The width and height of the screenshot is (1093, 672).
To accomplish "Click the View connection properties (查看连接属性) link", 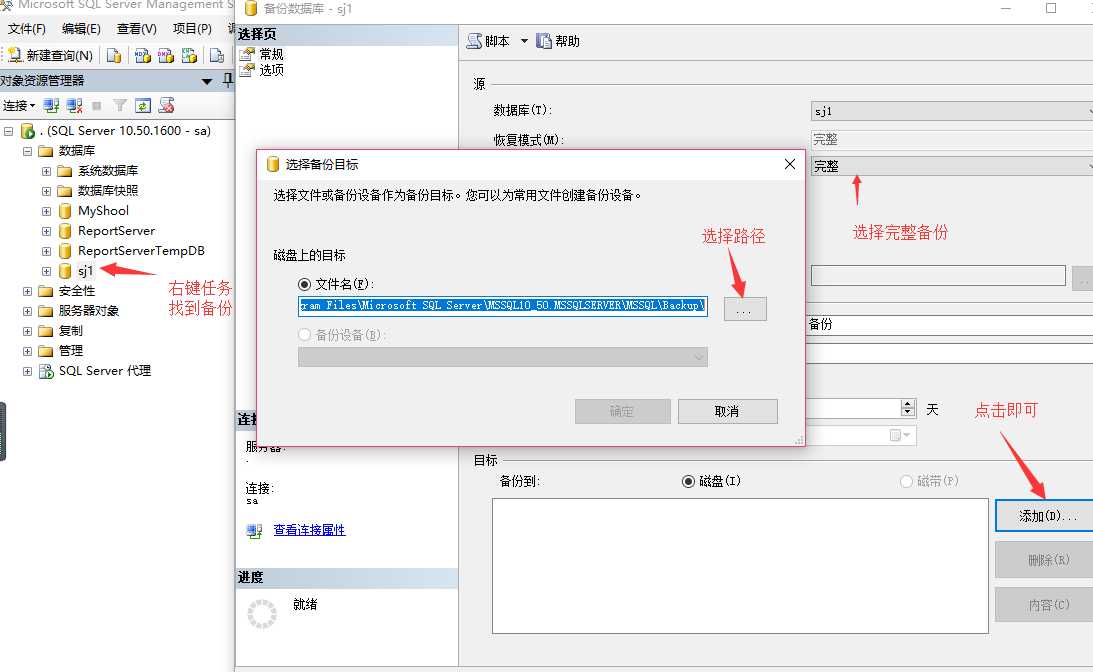I will (x=309, y=530).
